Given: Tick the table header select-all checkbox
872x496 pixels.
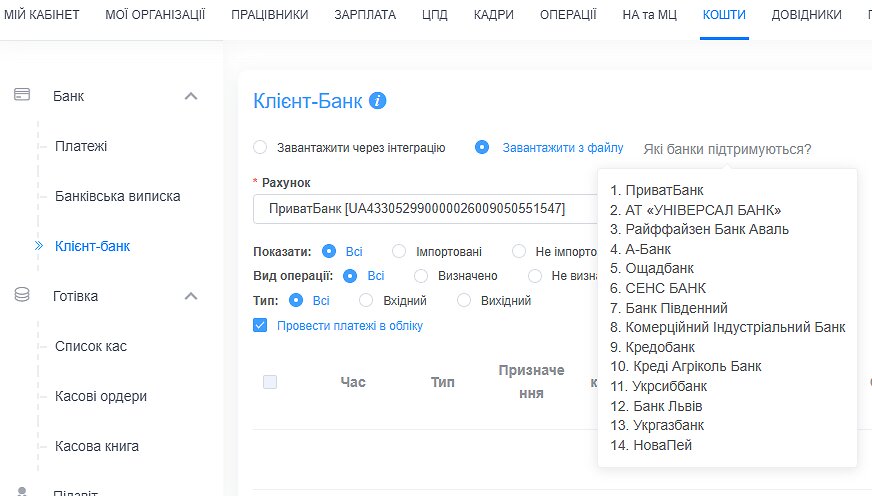Looking at the screenshot, I should pos(270,382).
